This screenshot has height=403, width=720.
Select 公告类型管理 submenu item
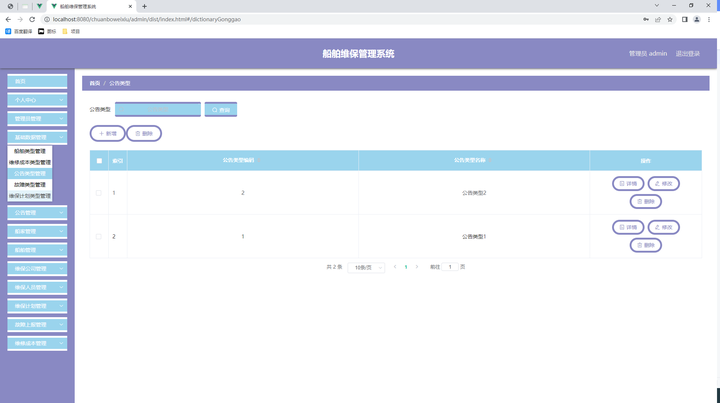pos(30,174)
